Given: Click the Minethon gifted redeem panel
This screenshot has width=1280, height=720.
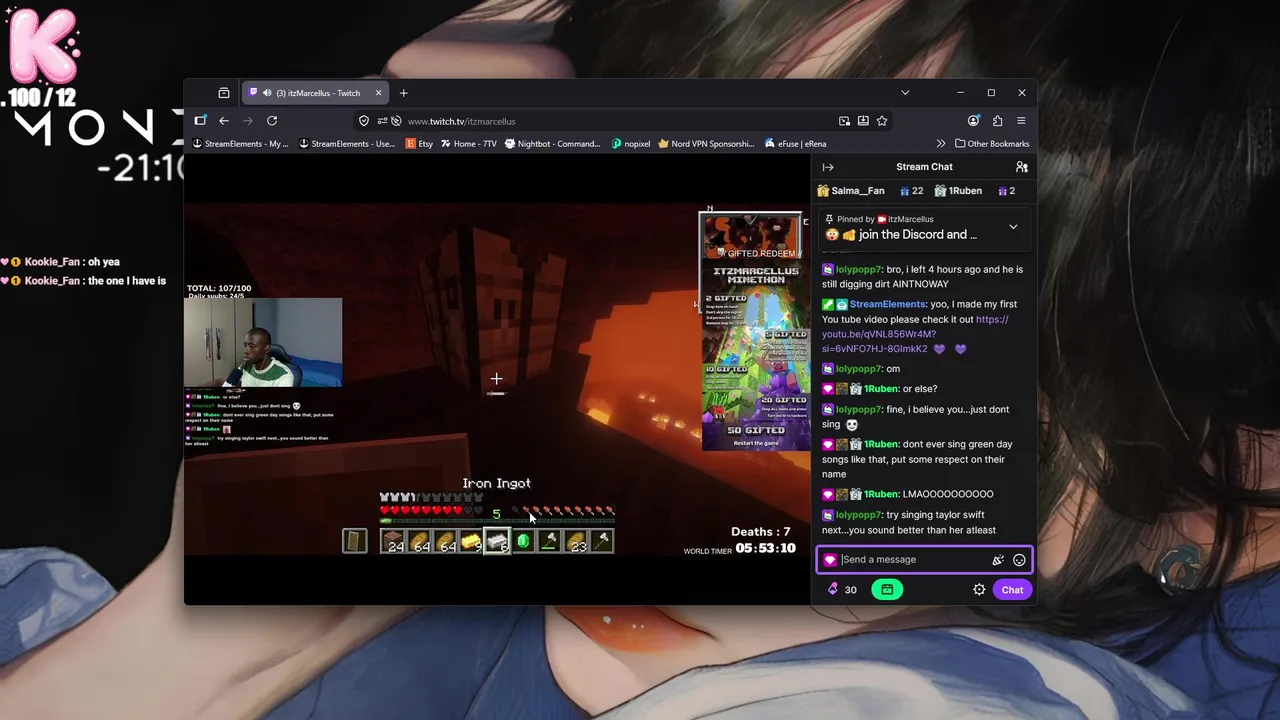Looking at the screenshot, I should pyautogui.click(x=755, y=331).
